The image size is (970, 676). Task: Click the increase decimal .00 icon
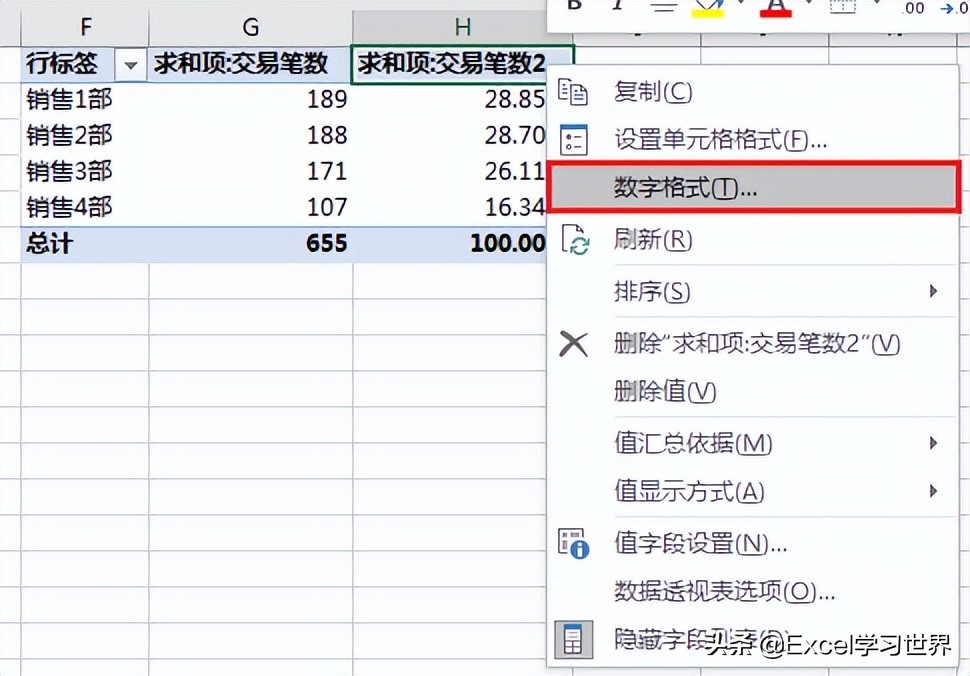912,7
